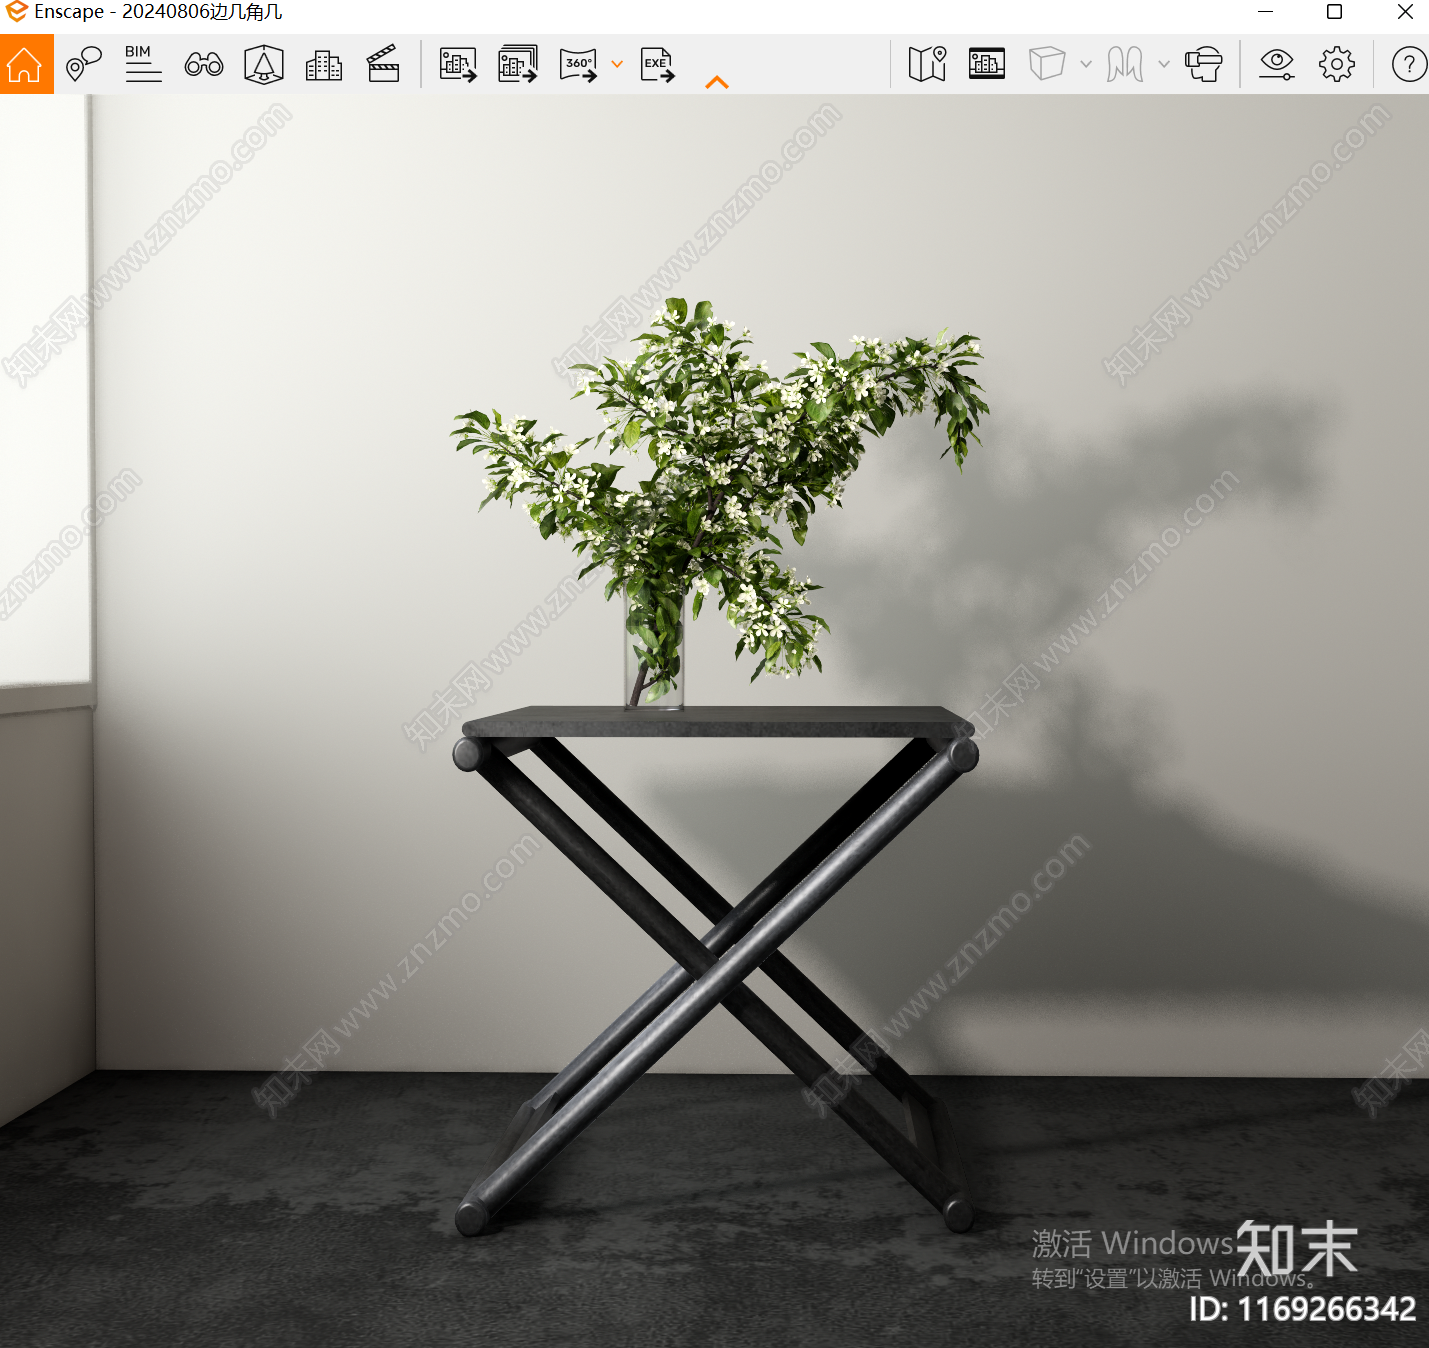Open the rendered view library icon
Viewport: 1429px width, 1348px height.
987,64
